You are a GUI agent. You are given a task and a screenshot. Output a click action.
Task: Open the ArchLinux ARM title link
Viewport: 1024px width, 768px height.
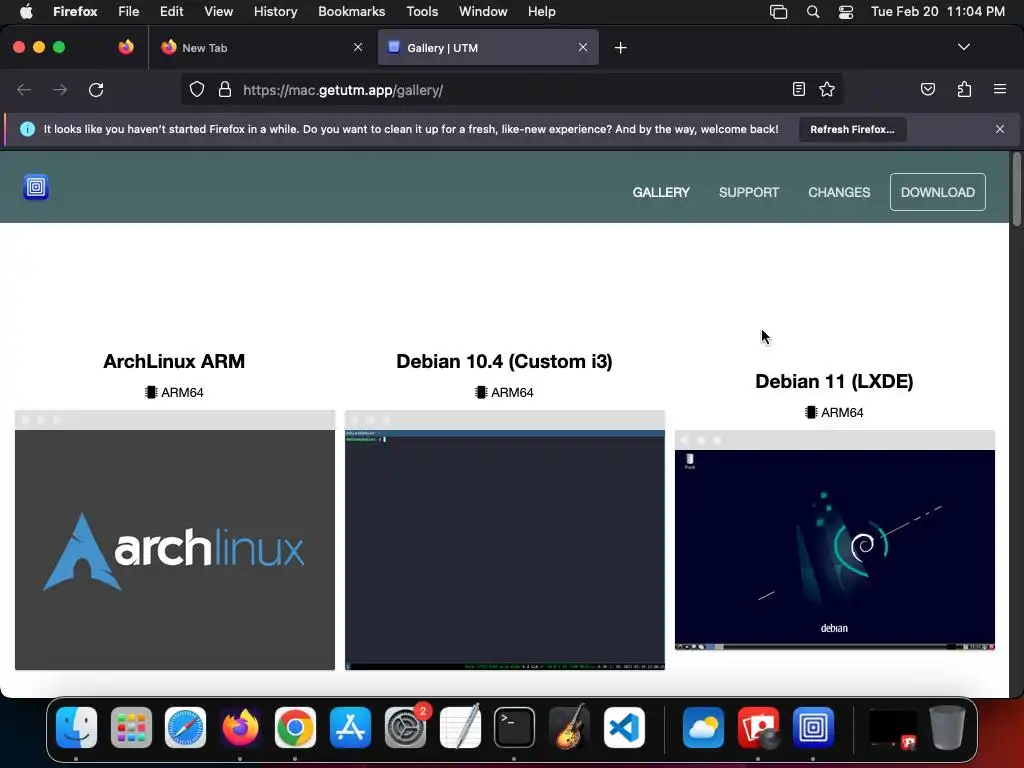coord(174,361)
